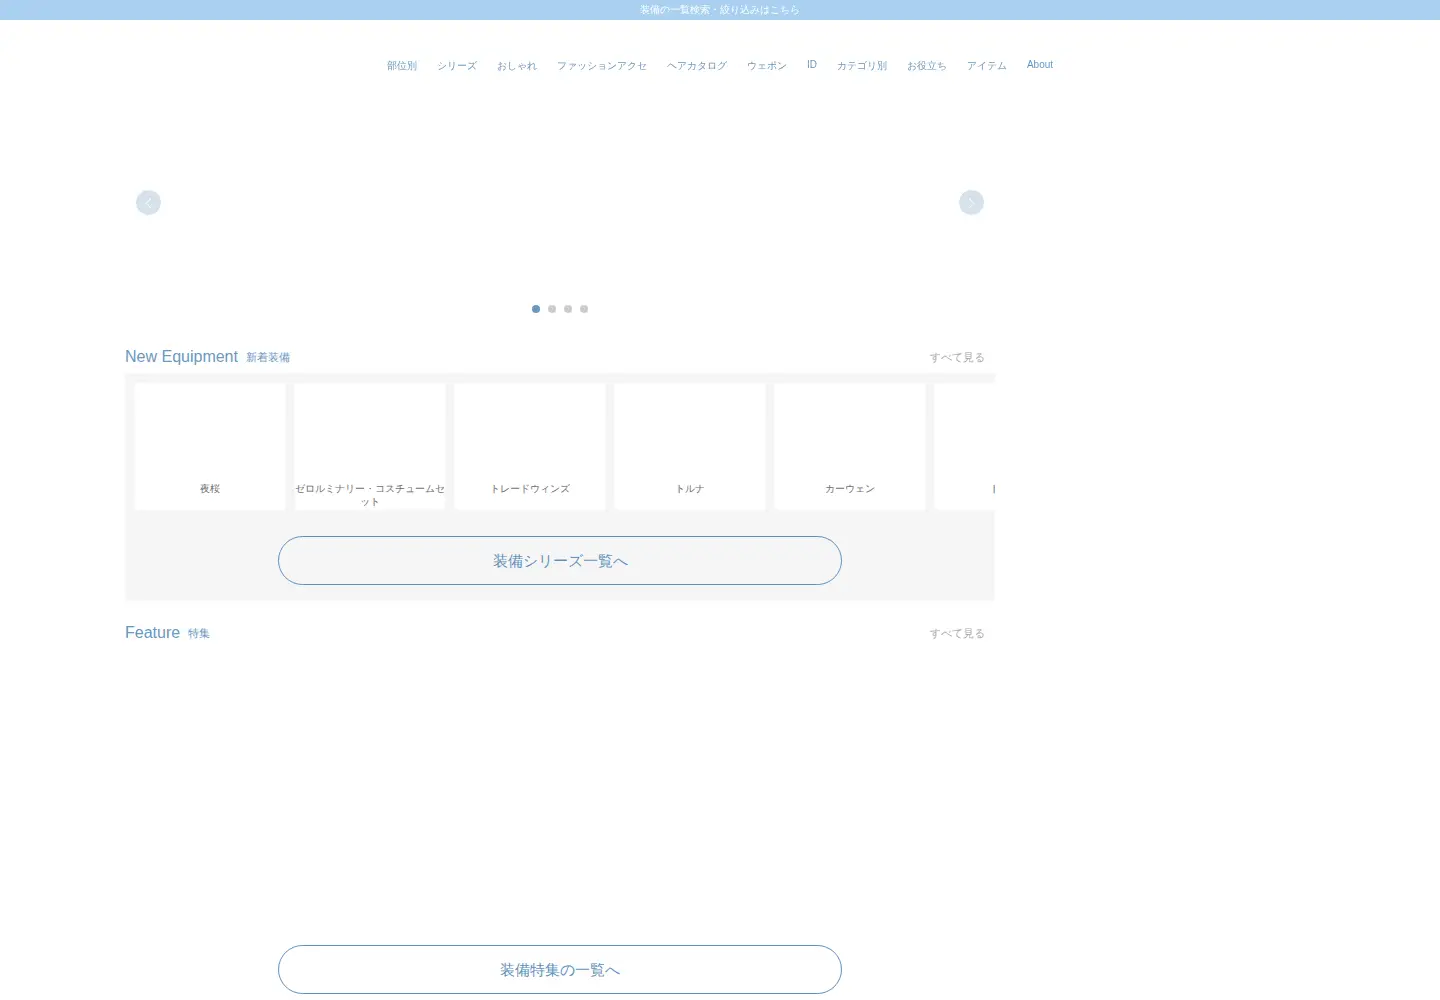Open the トレードウィンズ equipment card

tap(530, 447)
